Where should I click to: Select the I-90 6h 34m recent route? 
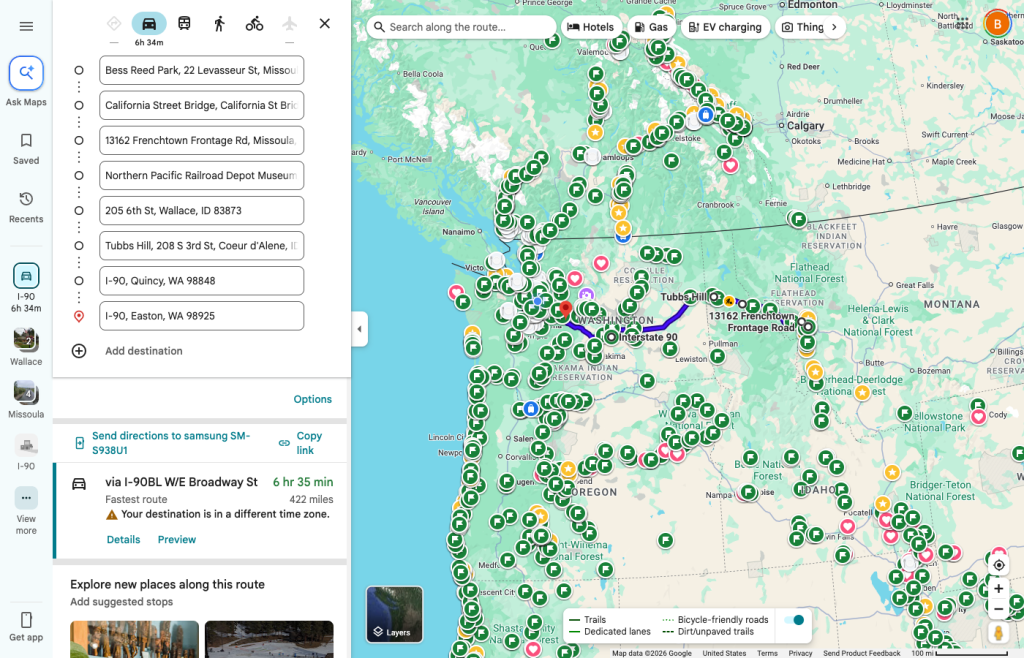pos(26,287)
